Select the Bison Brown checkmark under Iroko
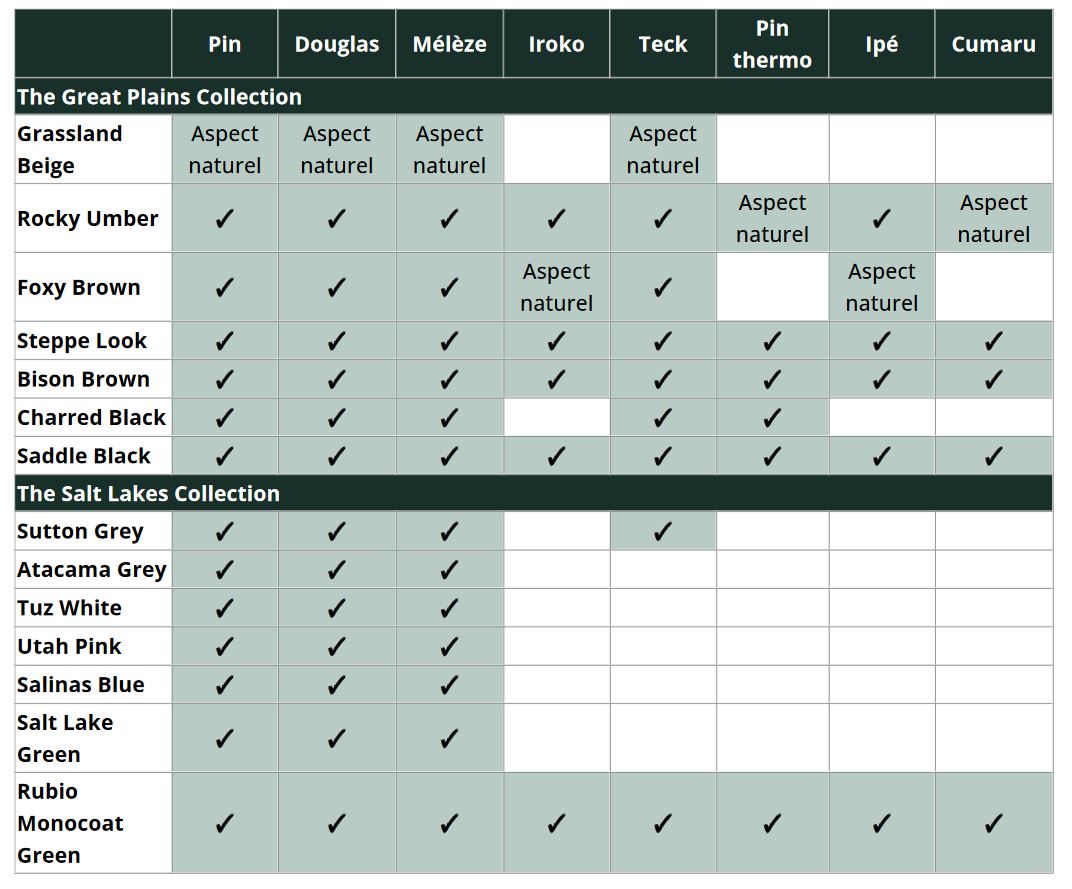This screenshot has width=1072, height=889. point(556,380)
